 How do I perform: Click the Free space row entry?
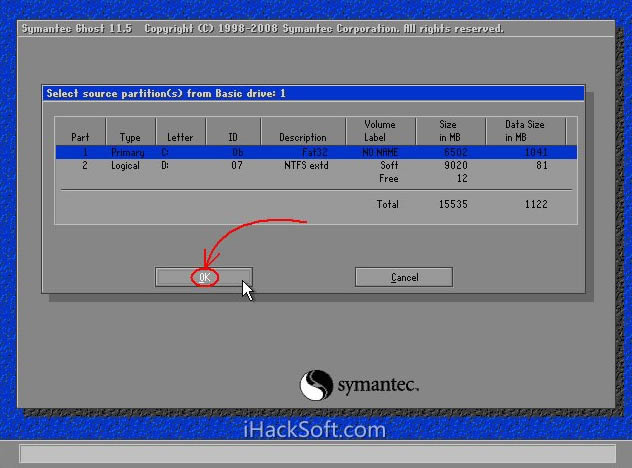point(423,178)
